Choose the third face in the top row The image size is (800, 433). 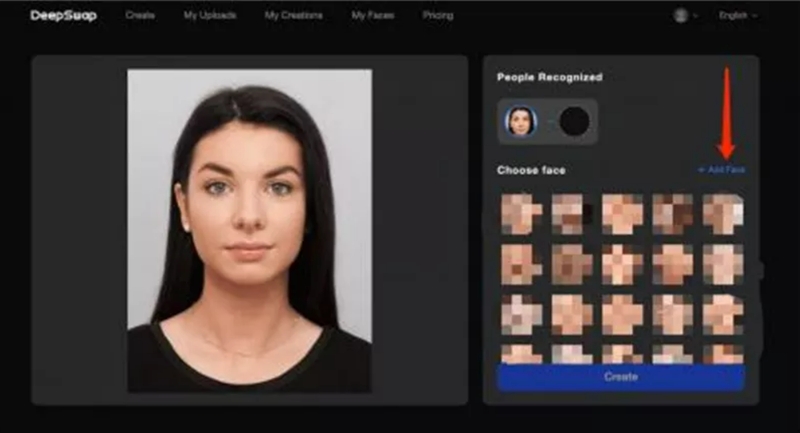622,214
